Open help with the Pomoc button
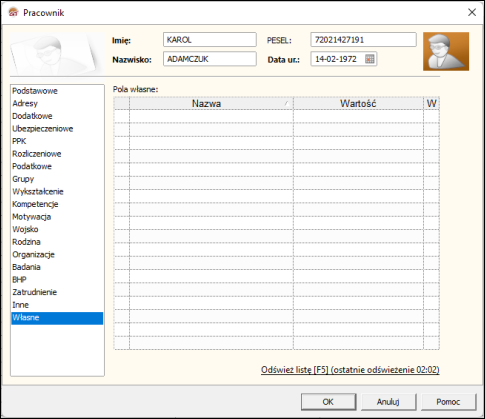The image size is (485, 419). click(x=448, y=402)
